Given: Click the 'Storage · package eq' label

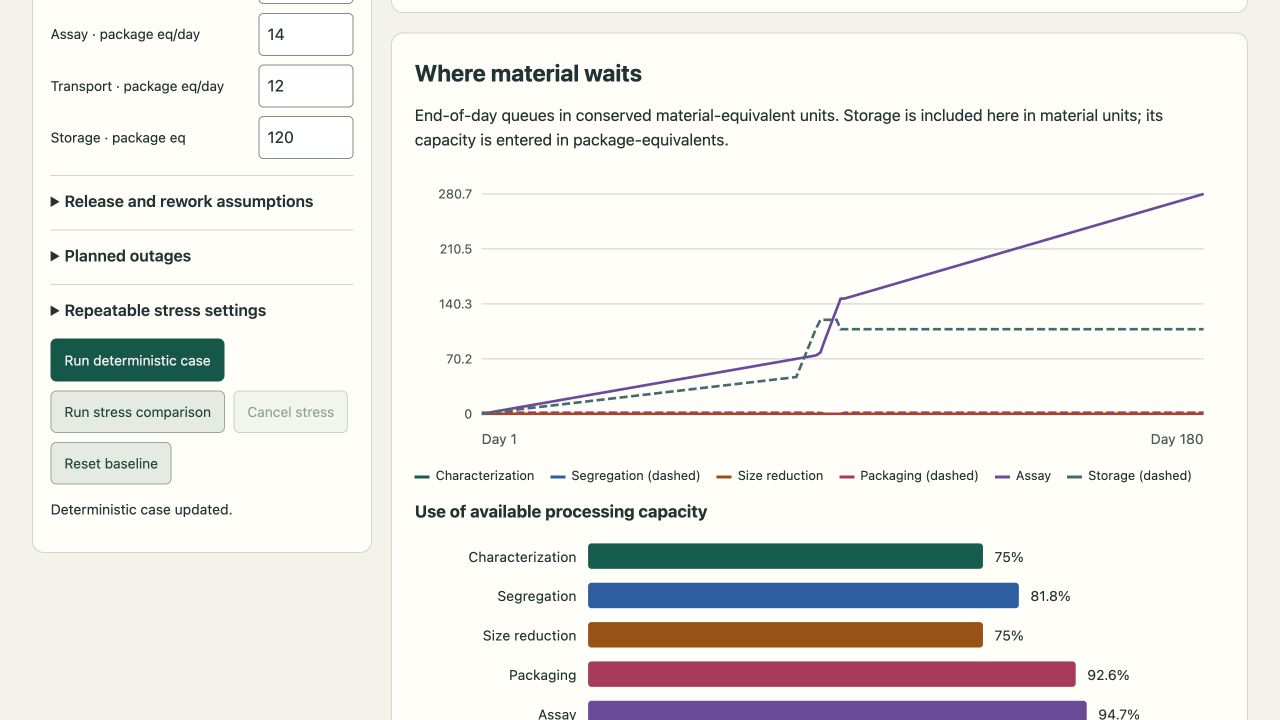Looking at the screenshot, I should click(118, 138).
